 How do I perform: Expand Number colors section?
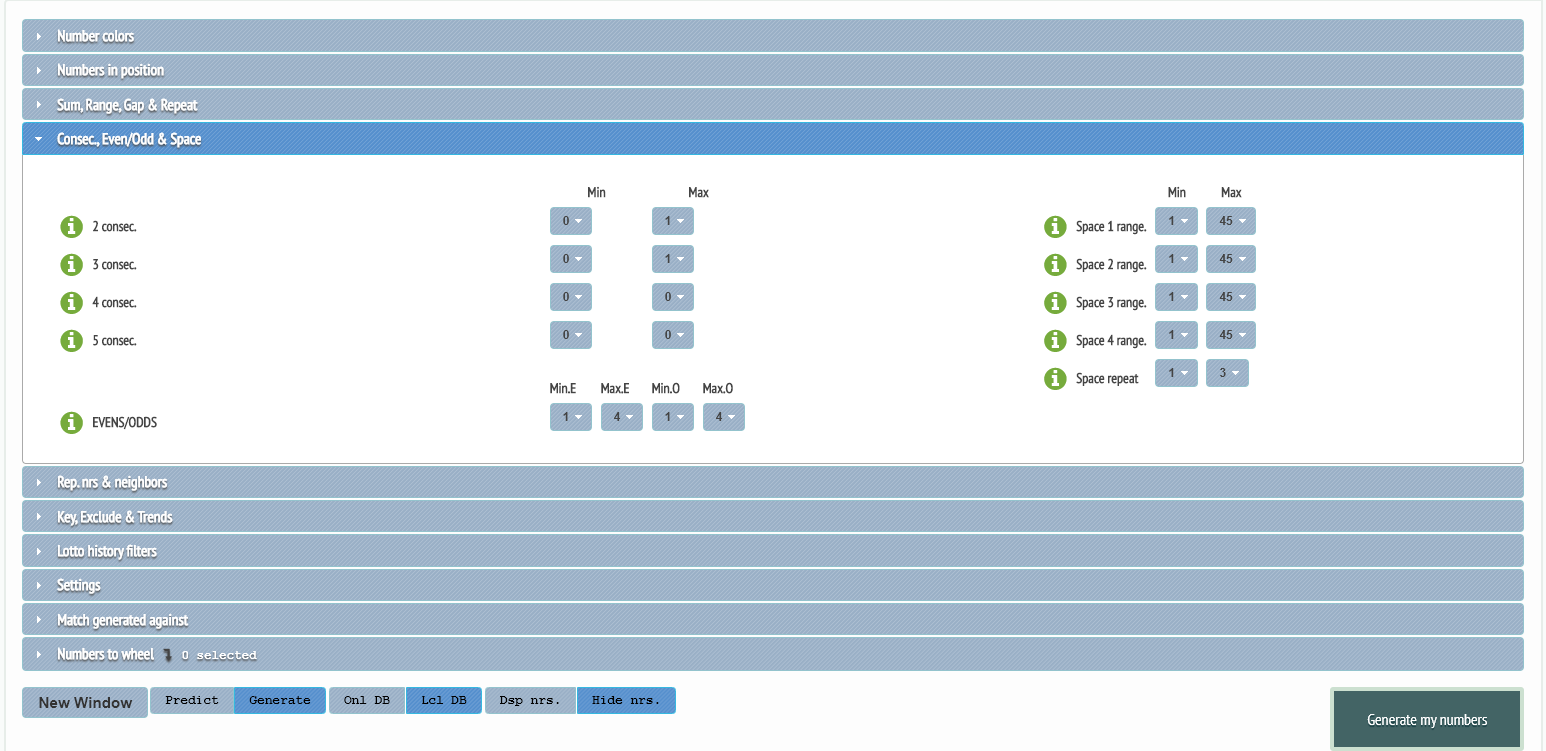pyautogui.click(x=773, y=36)
